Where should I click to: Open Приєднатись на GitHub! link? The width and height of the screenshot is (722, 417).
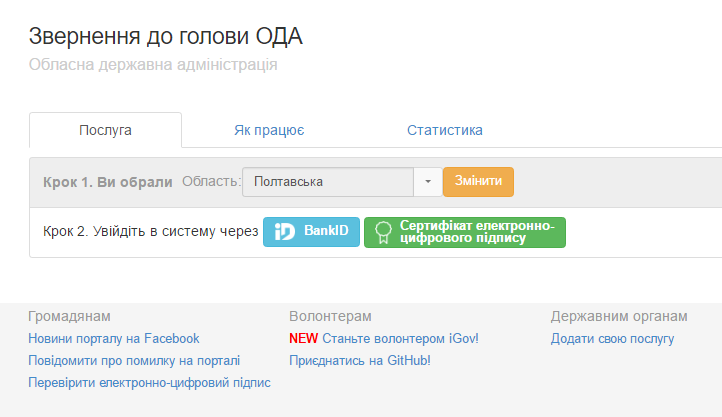359,360
